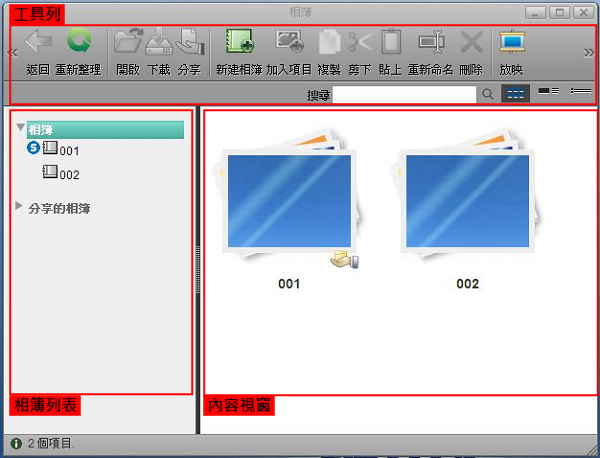Select album 002 in the tree list
The height and width of the screenshot is (458, 600).
pyautogui.click(x=68, y=174)
